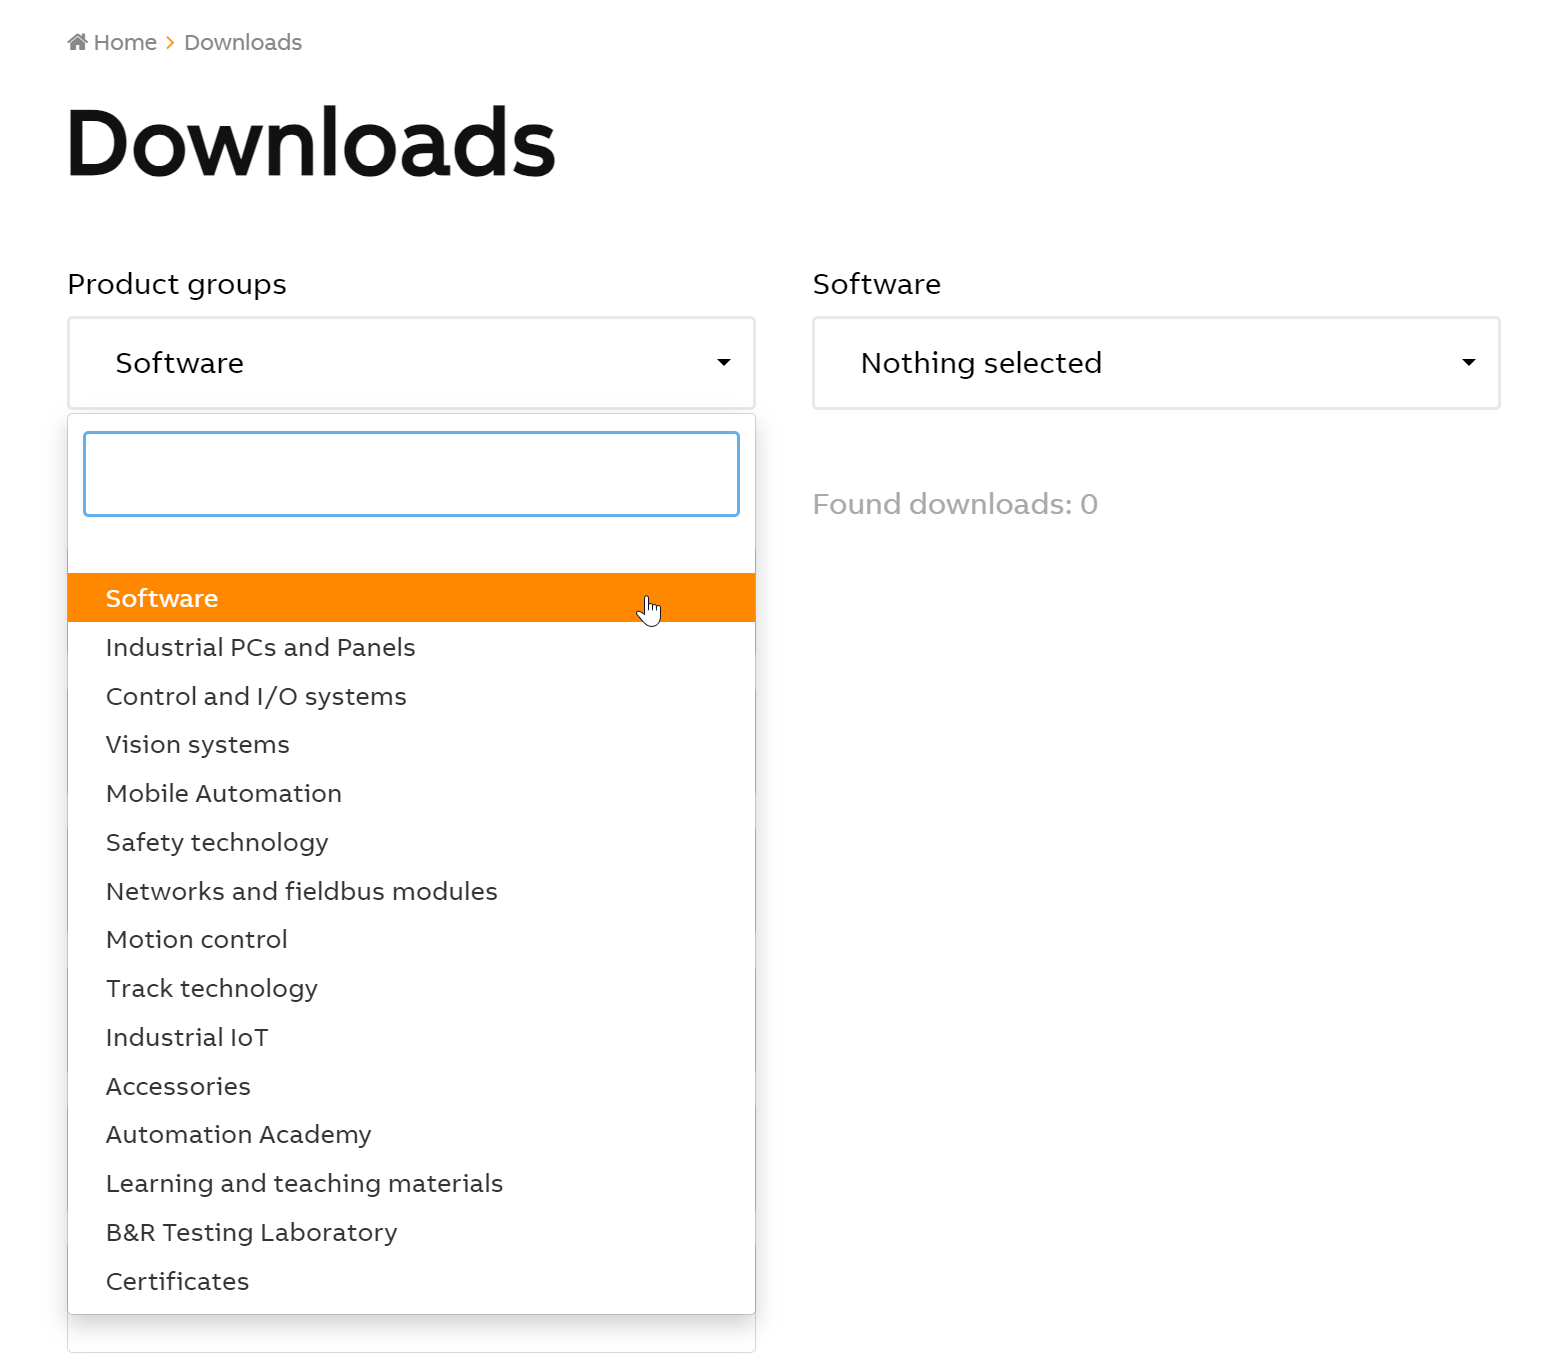This screenshot has width=1556, height=1372.
Task: Choose B&R Testing Laboratory option
Action: point(411,1232)
